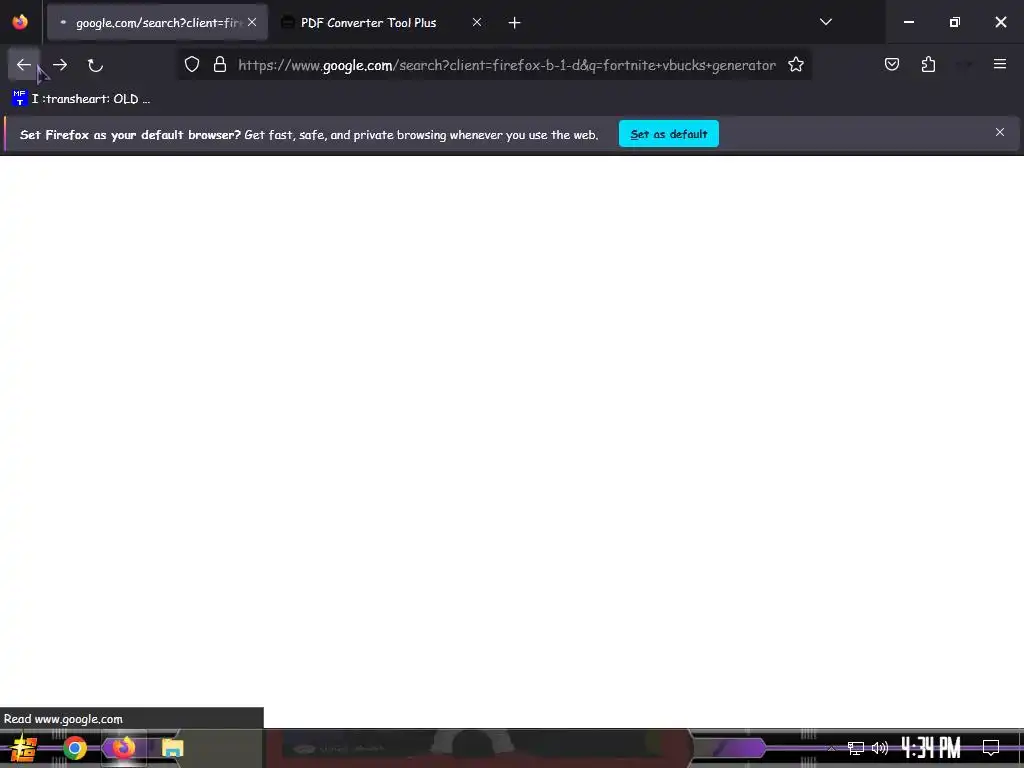Open the transheart OLD bookmark
The height and width of the screenshot is (768, 1024).
82,99
